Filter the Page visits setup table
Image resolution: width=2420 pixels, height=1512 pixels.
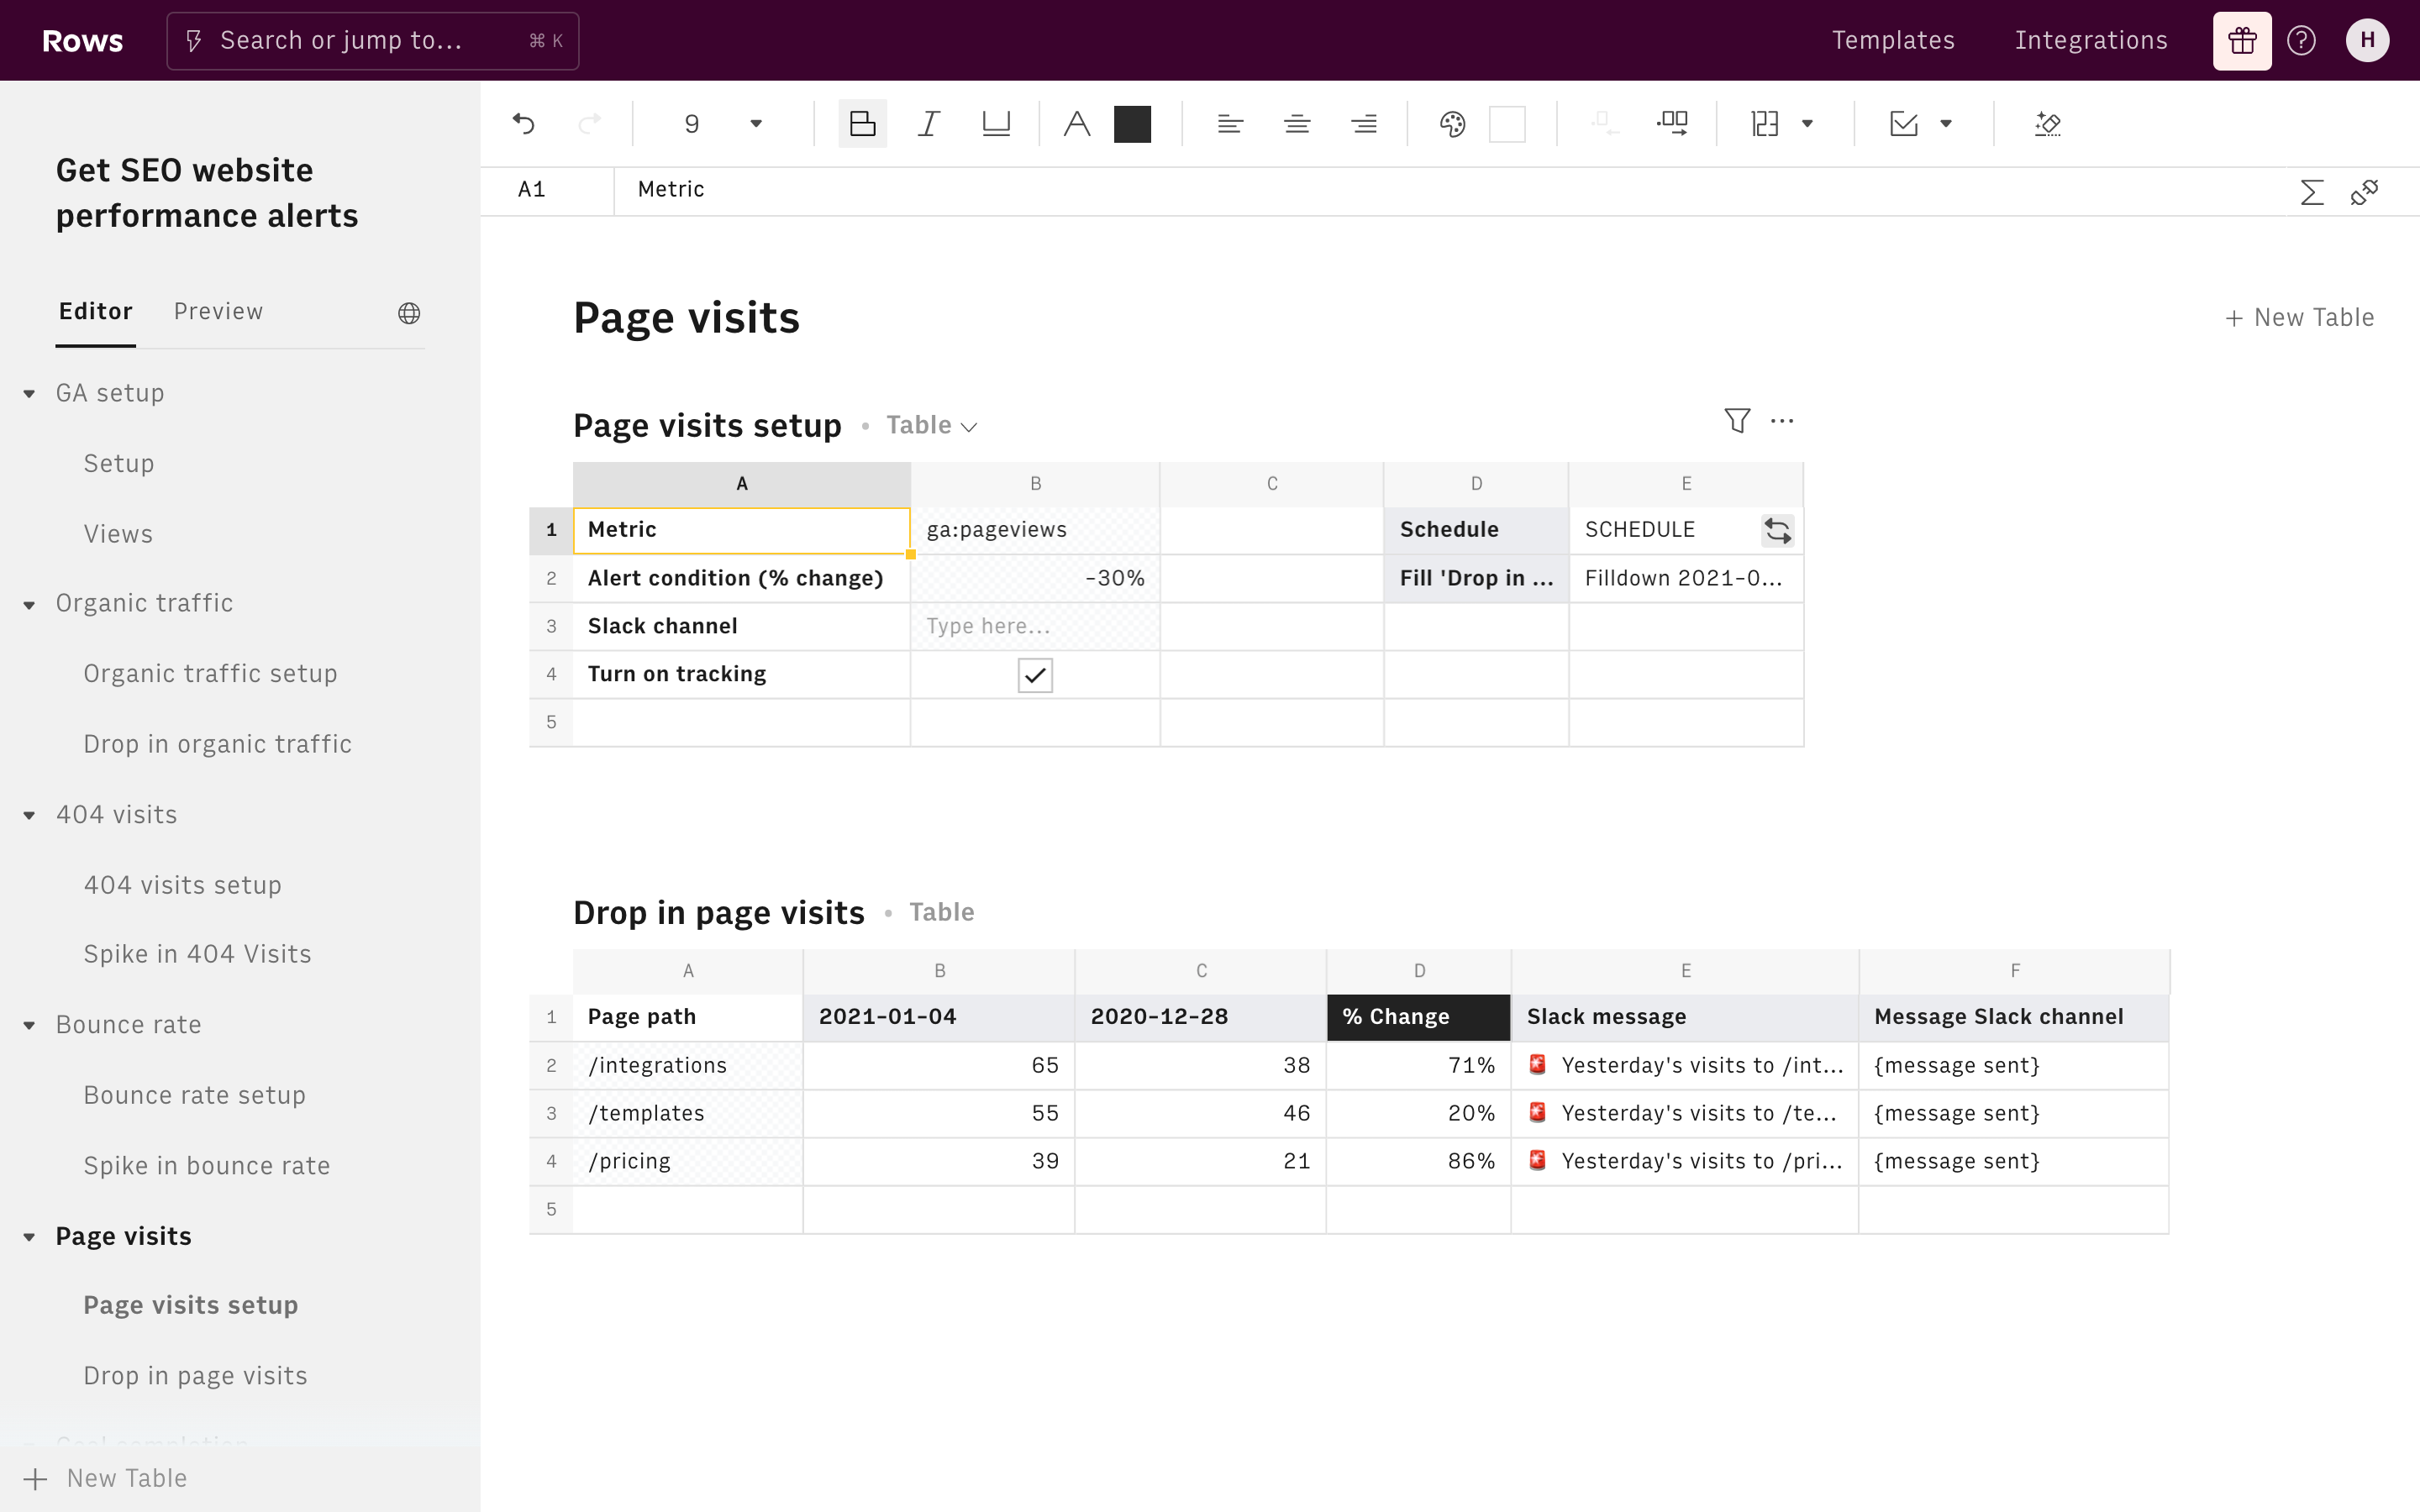(x=1737, y=421)
